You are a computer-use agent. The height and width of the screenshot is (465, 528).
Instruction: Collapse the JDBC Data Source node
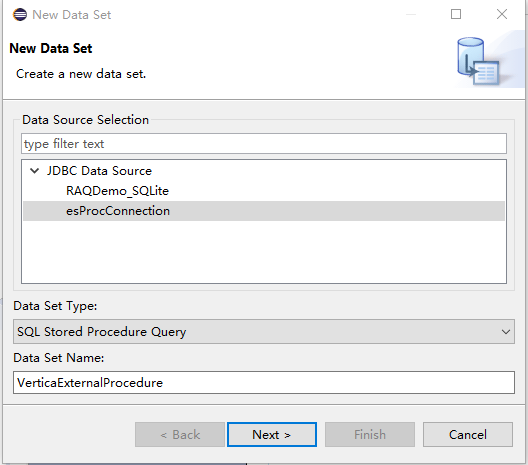[x=34, y=171]
